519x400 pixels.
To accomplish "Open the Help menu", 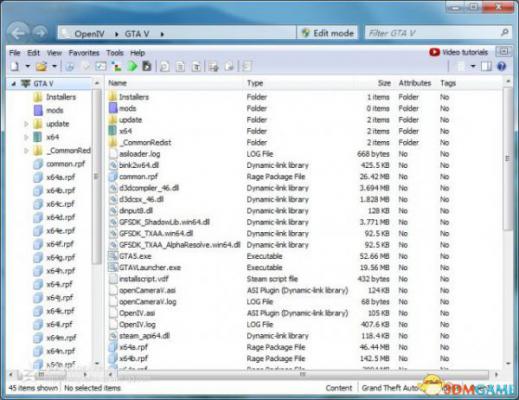I will point(137,53).
